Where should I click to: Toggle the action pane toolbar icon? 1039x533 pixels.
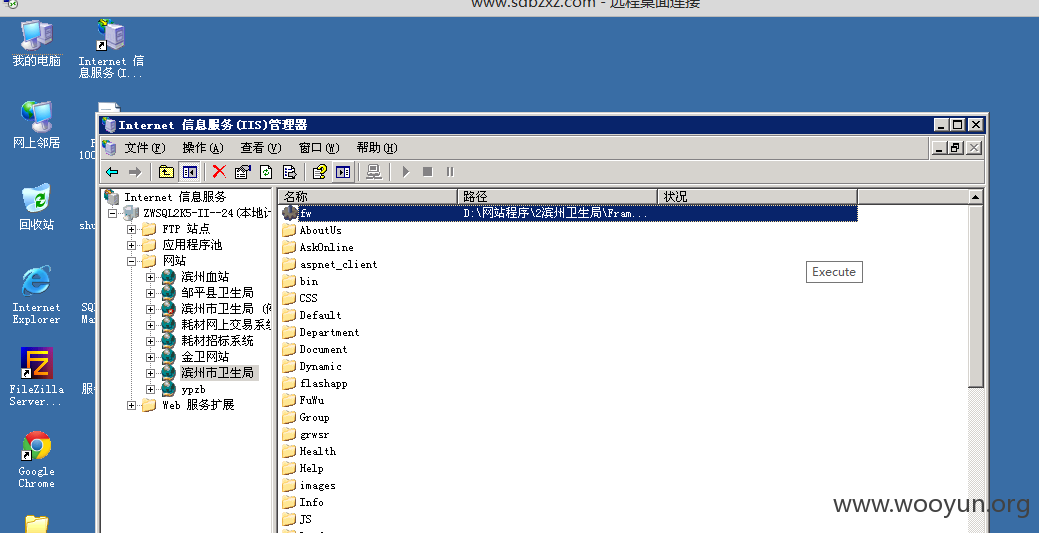[343, 172]
